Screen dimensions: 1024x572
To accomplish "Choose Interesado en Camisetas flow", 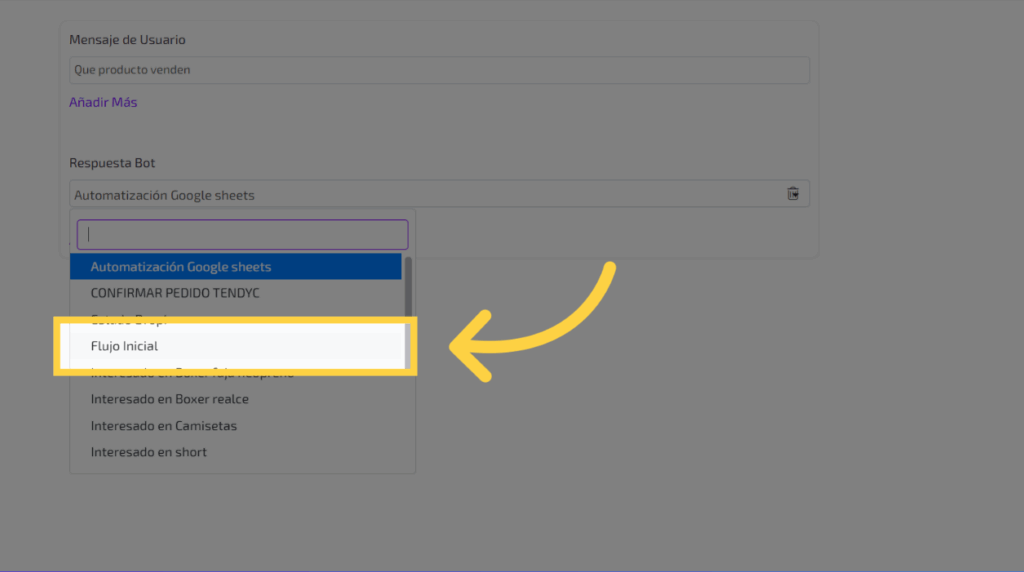I will (x=163, y=426).
